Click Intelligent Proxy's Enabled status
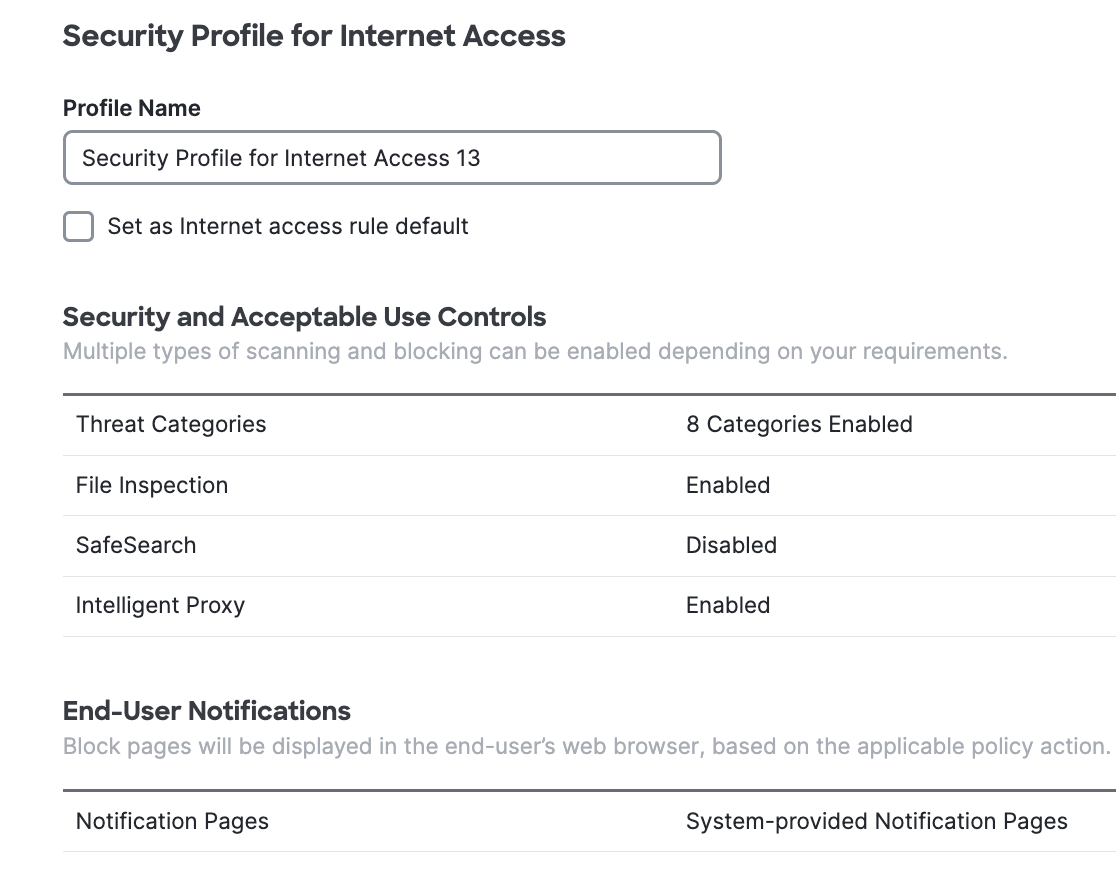Viewport: 1116px width, 876px height. point(728,606)
